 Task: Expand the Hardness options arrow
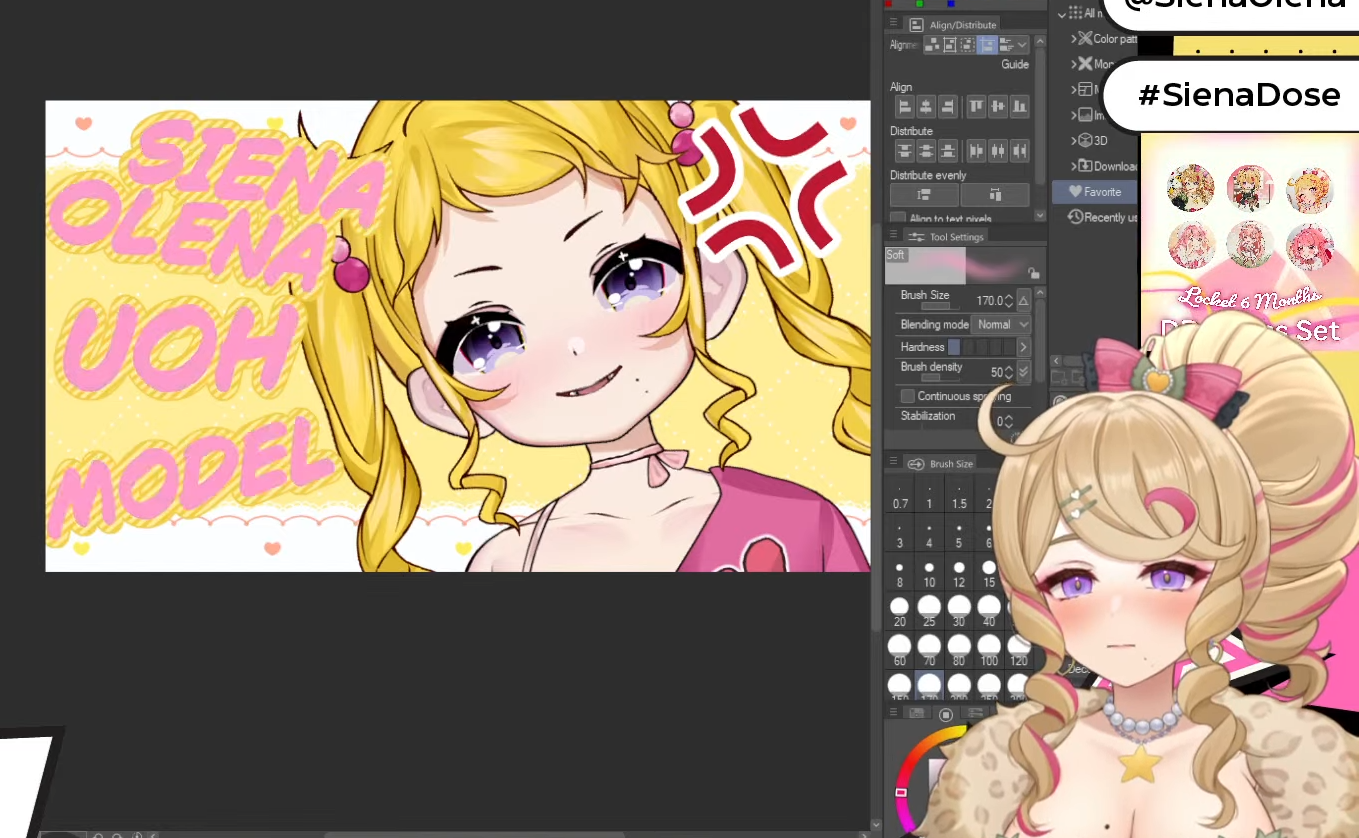coord(1023,347)
